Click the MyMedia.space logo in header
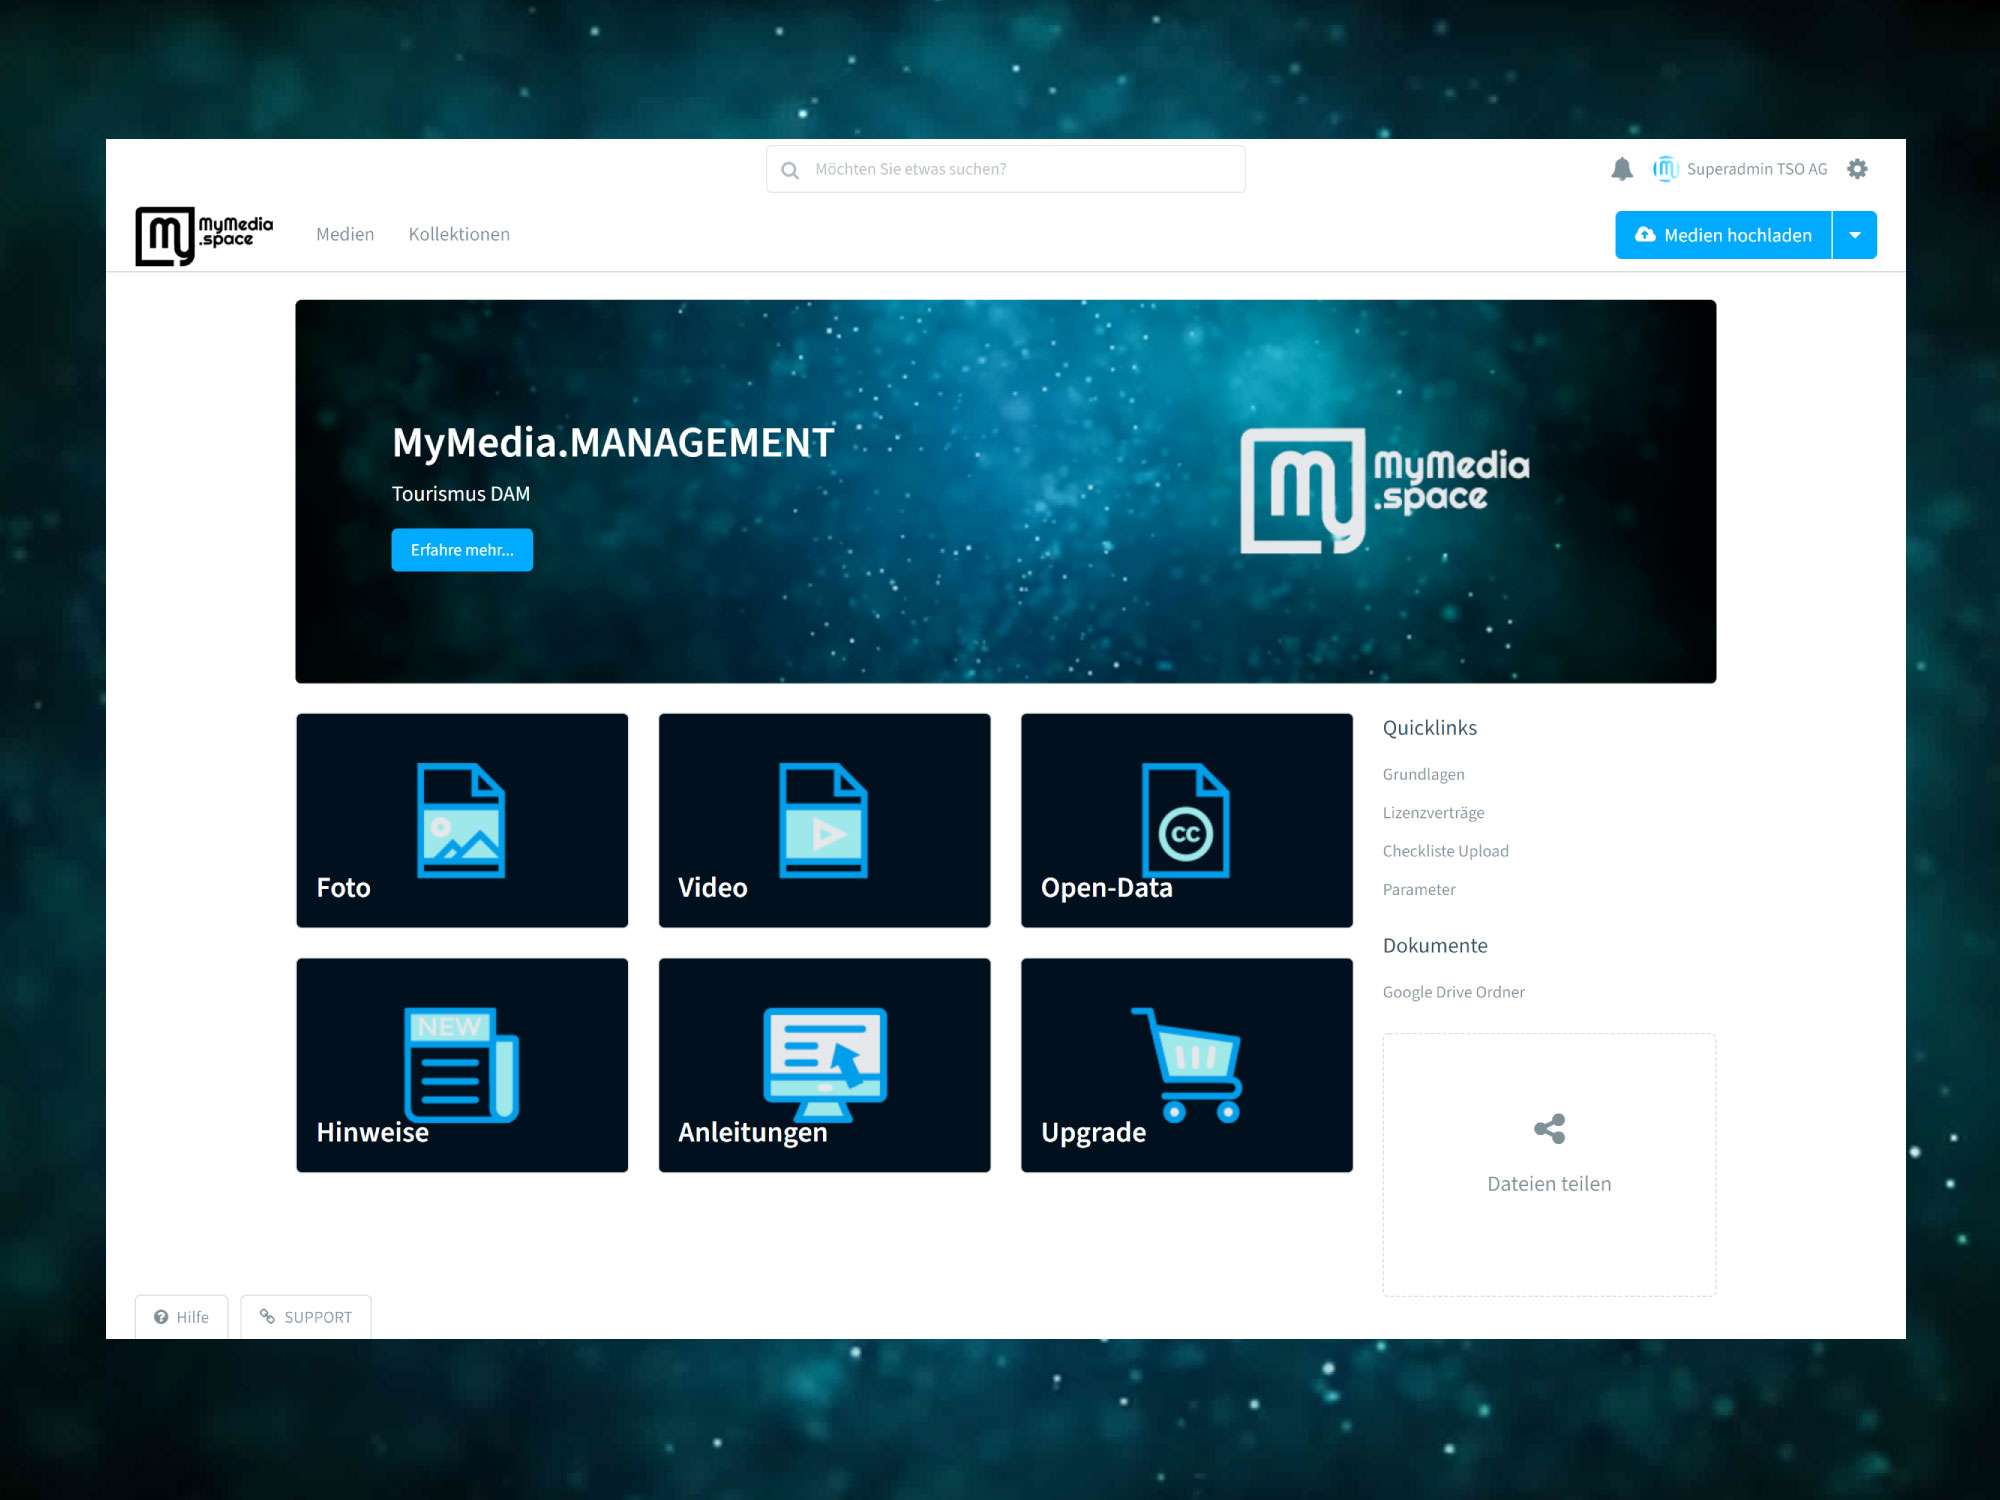The height and width of the screenshot is (1500, 2000). tap(204, 236)
